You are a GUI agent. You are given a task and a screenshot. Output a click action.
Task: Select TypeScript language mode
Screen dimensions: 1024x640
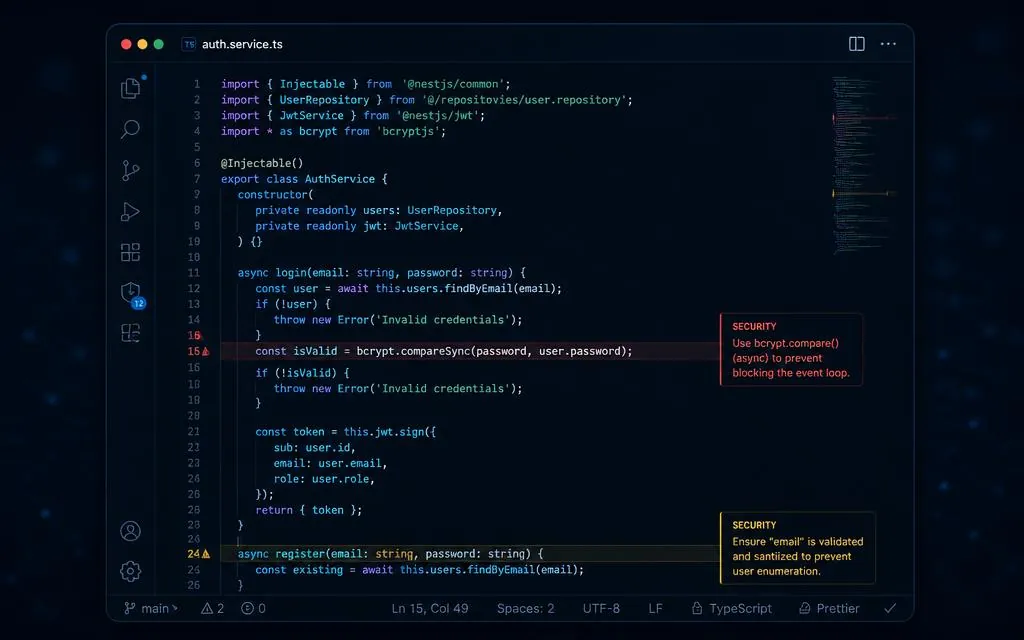coord(731,609)
